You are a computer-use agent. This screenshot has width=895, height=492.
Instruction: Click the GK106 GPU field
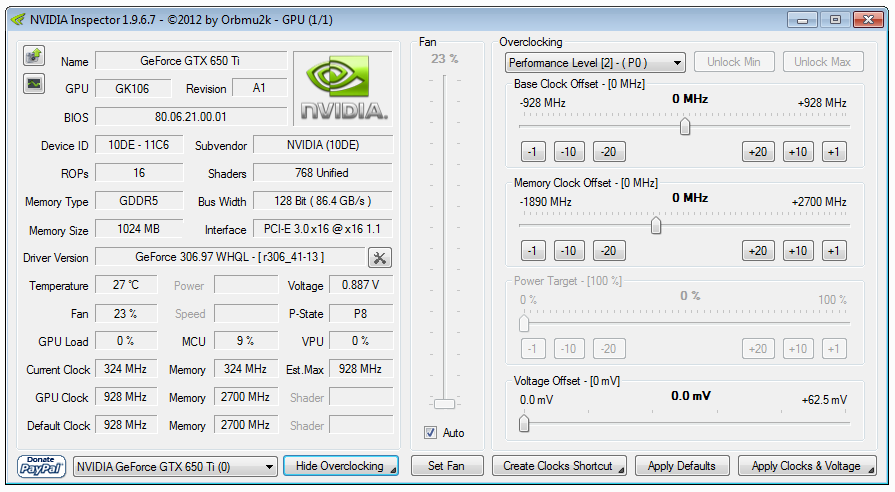click(x=132, y=88)
